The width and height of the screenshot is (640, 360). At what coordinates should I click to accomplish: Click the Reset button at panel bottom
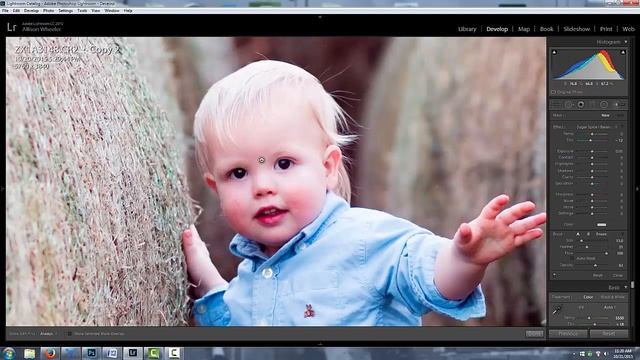609,333
